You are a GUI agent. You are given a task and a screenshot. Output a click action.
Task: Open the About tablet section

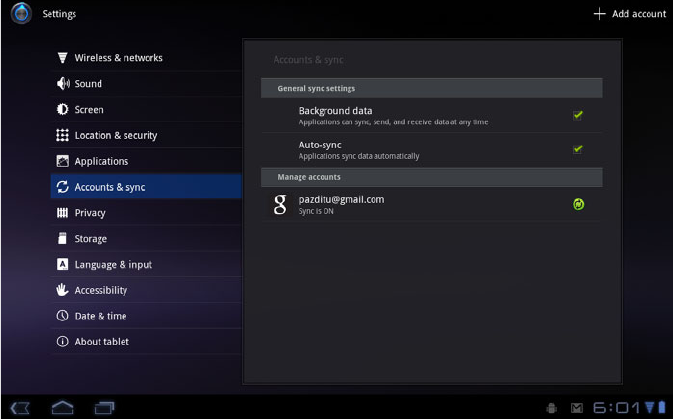pos(101,341)
